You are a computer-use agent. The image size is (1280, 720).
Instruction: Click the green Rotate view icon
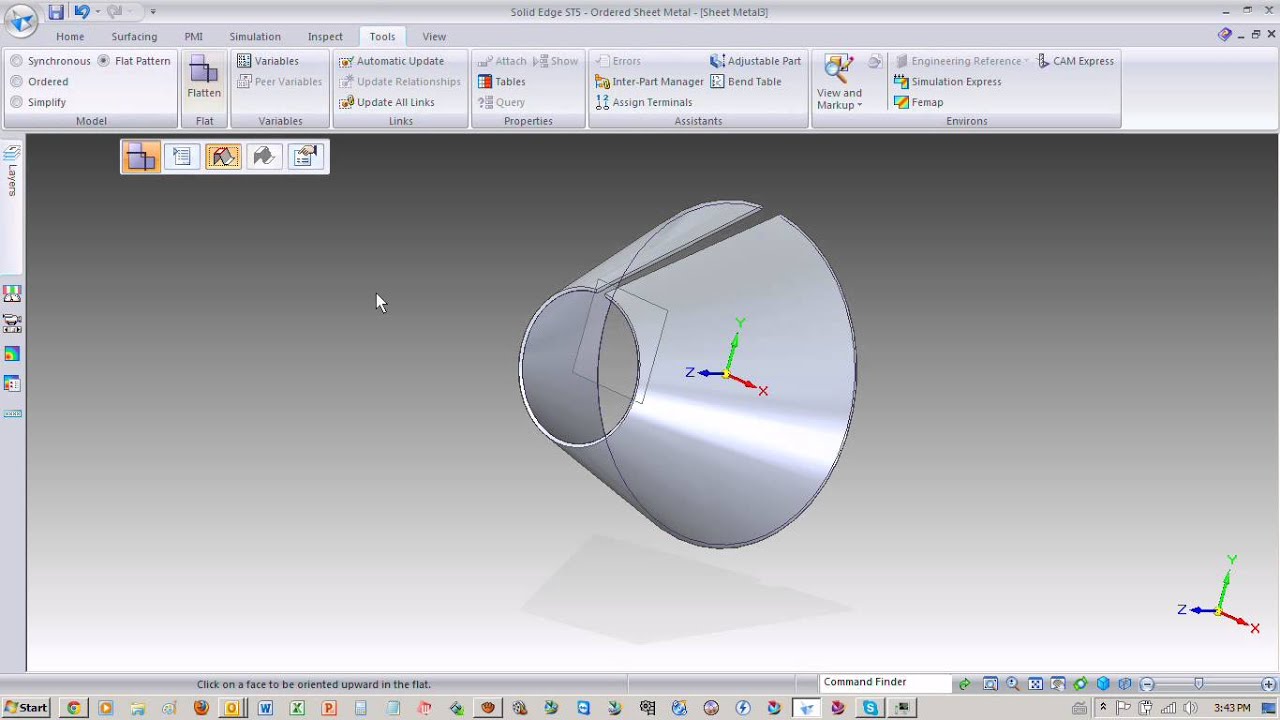pyautogui.click(x=1080, y=684)
